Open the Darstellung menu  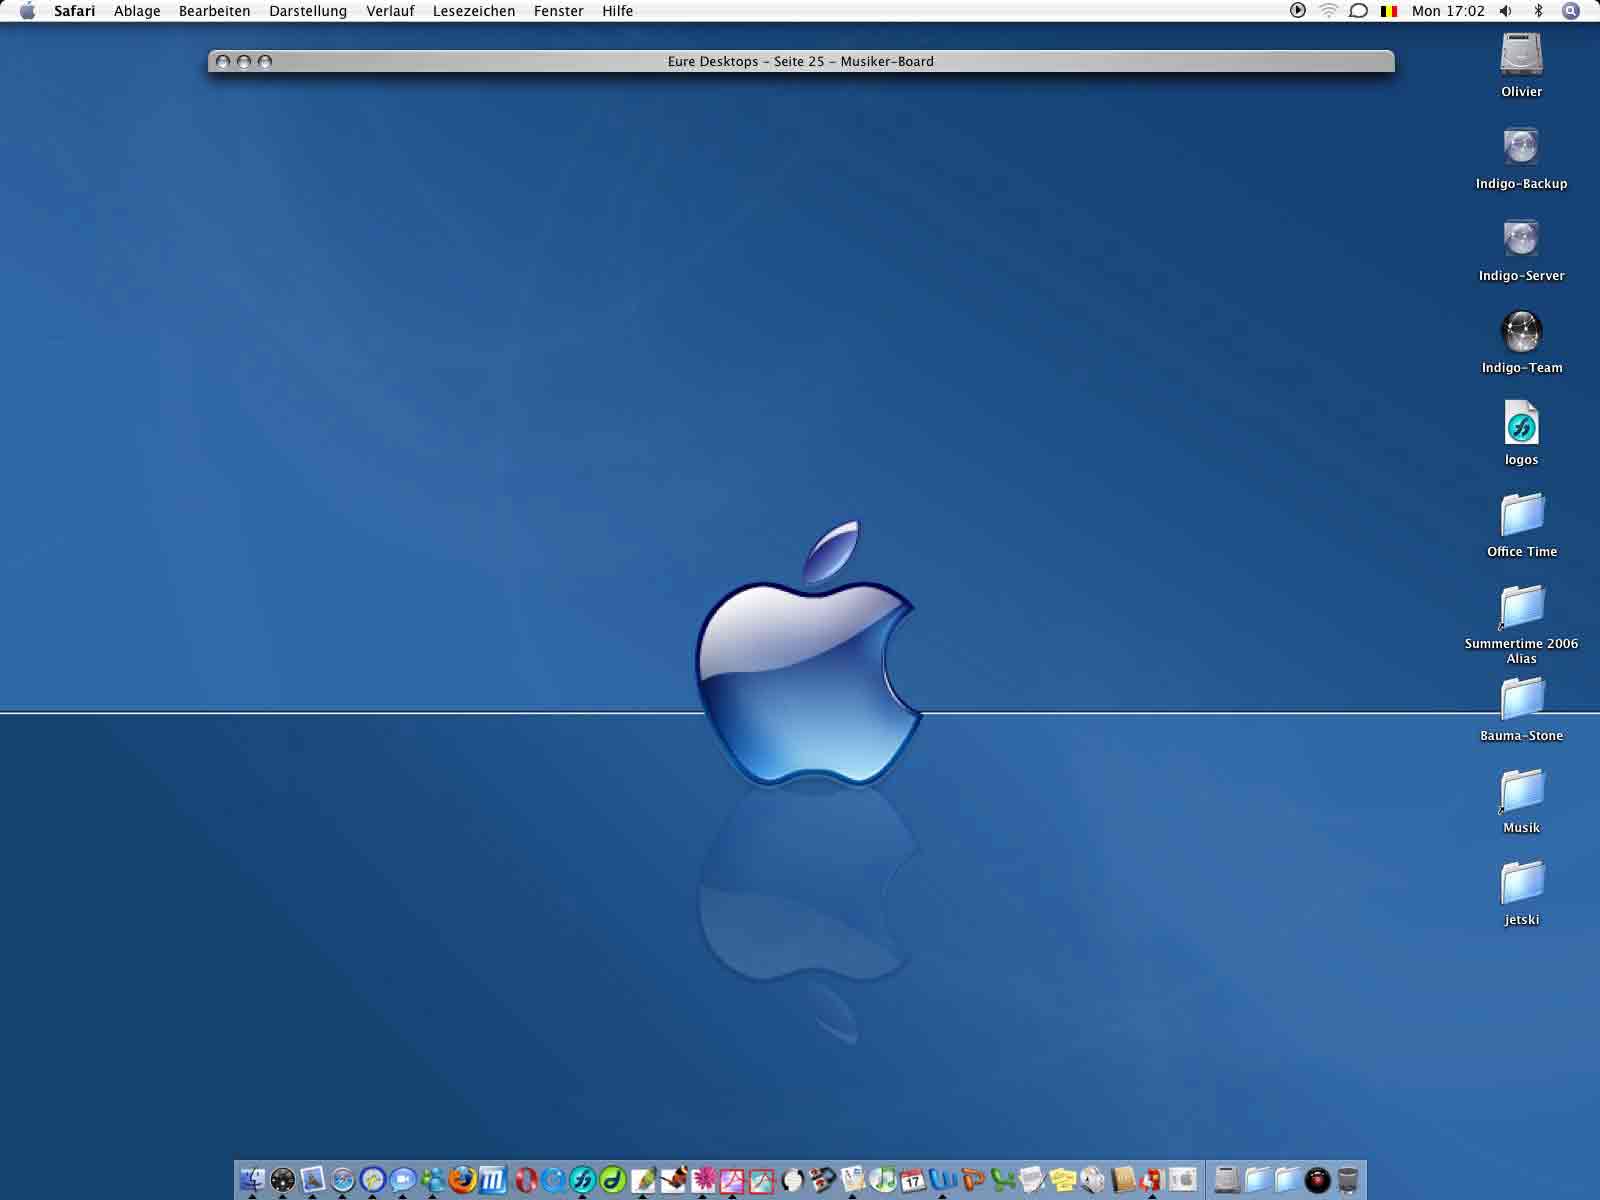(308, 11)
